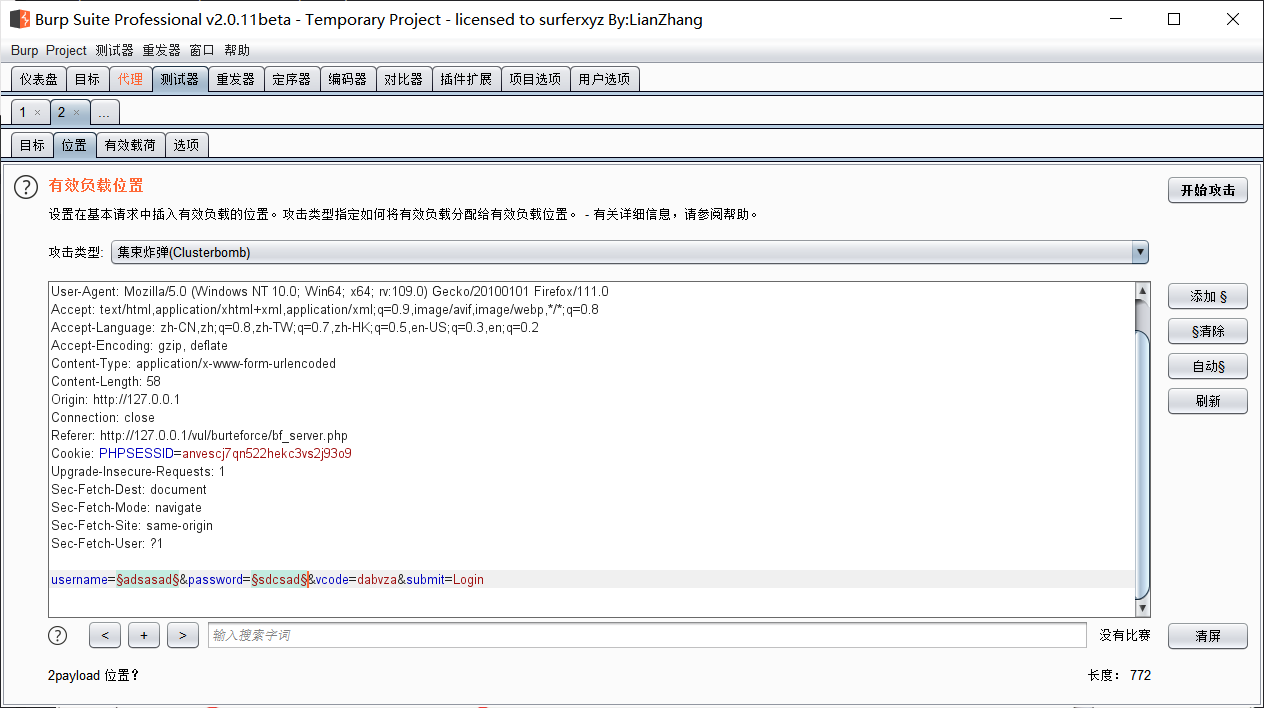Click the 2payload 位置 status label
Screen dimensions: 1264x708
(93, 675)
